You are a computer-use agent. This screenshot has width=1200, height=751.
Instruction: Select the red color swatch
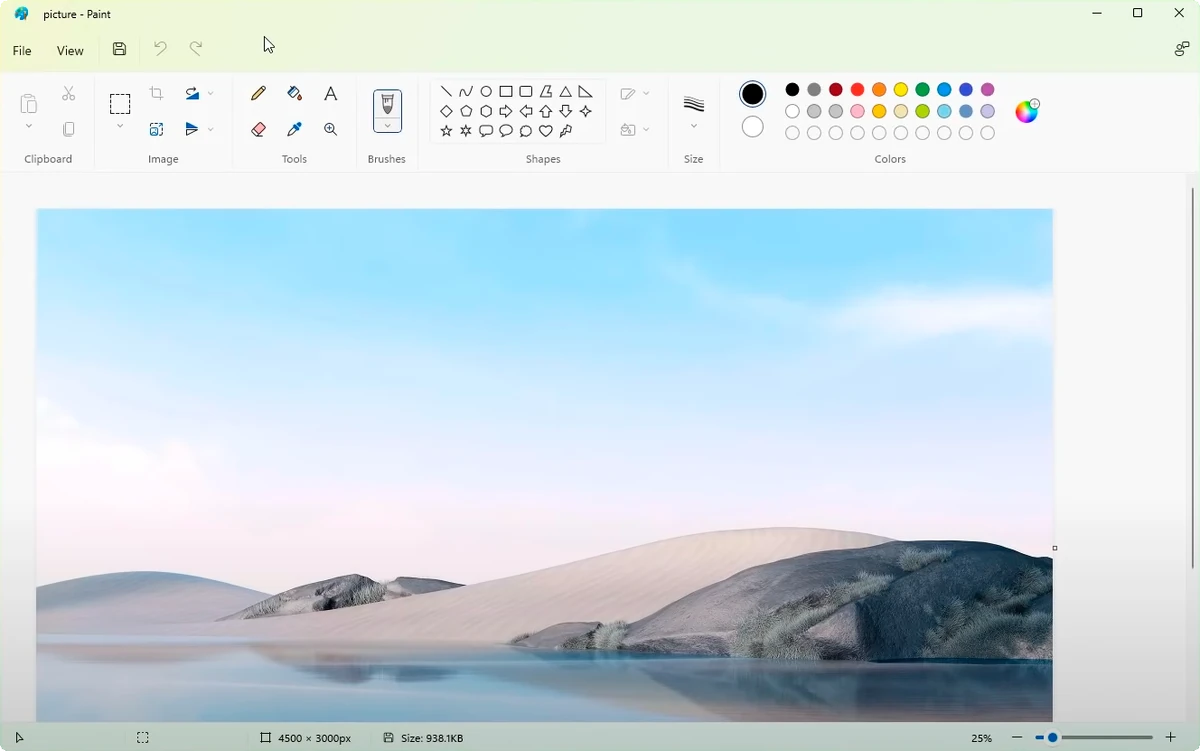tap(856, 89)
